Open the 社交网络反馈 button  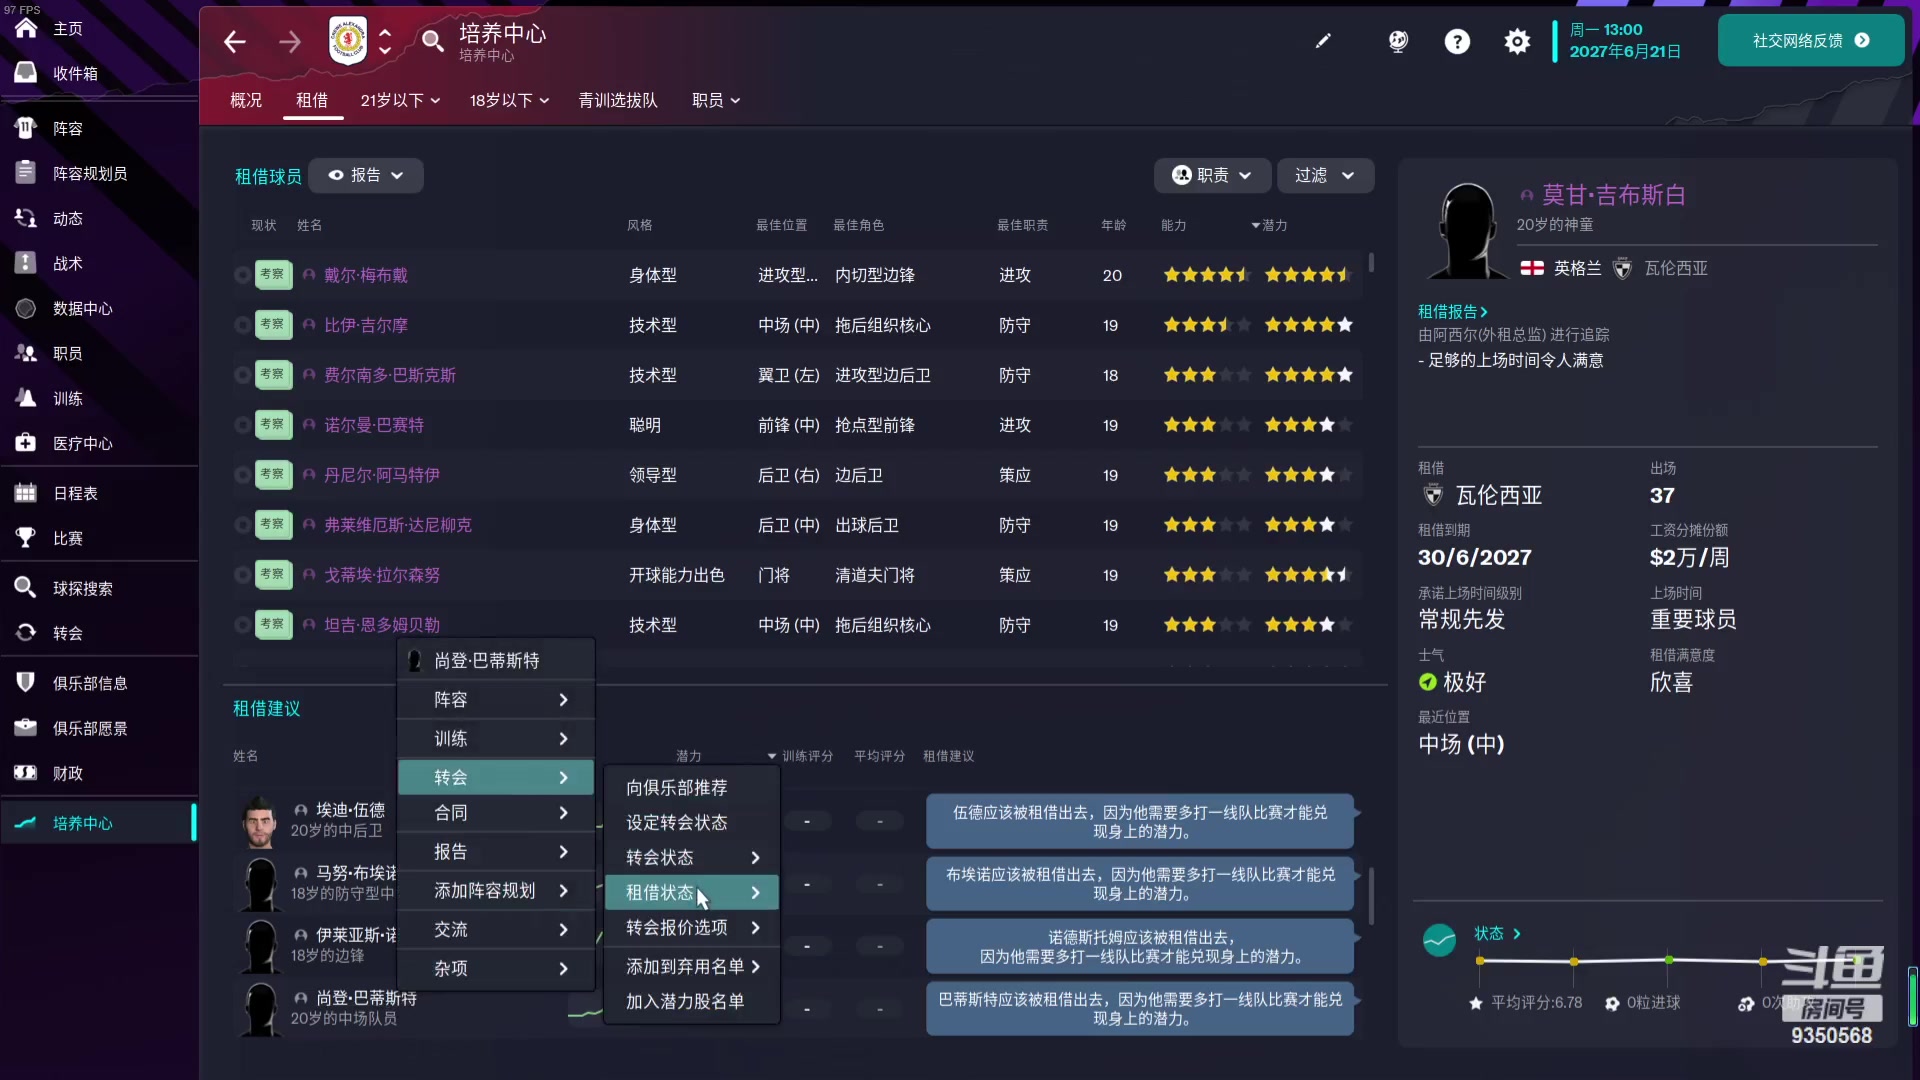click(1810, 40)
